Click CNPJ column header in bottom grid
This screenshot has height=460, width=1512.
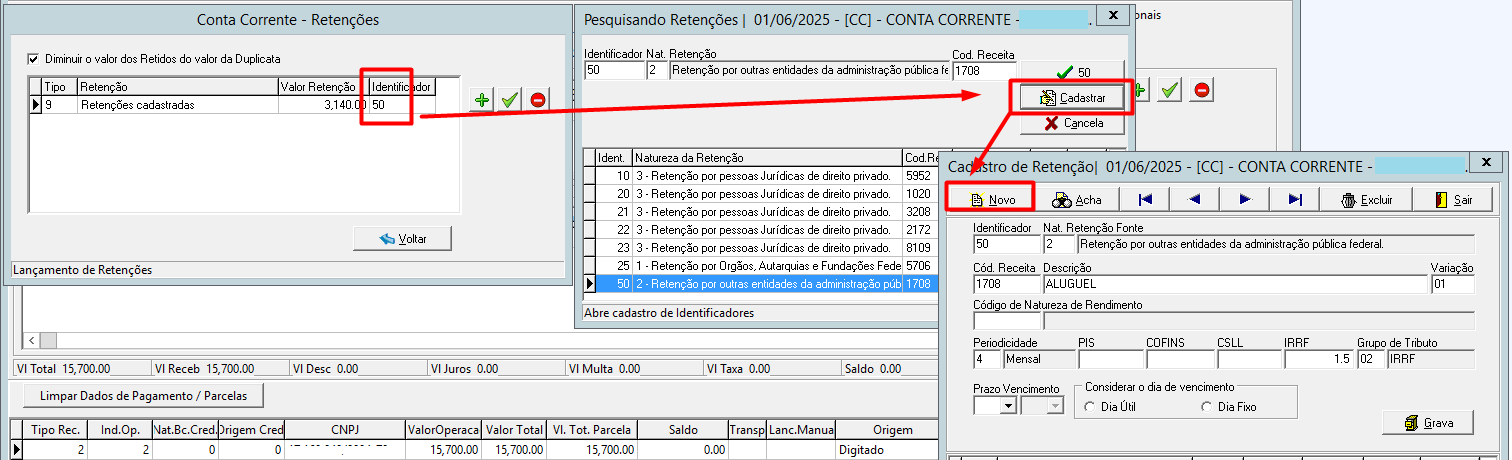point(345,430)
